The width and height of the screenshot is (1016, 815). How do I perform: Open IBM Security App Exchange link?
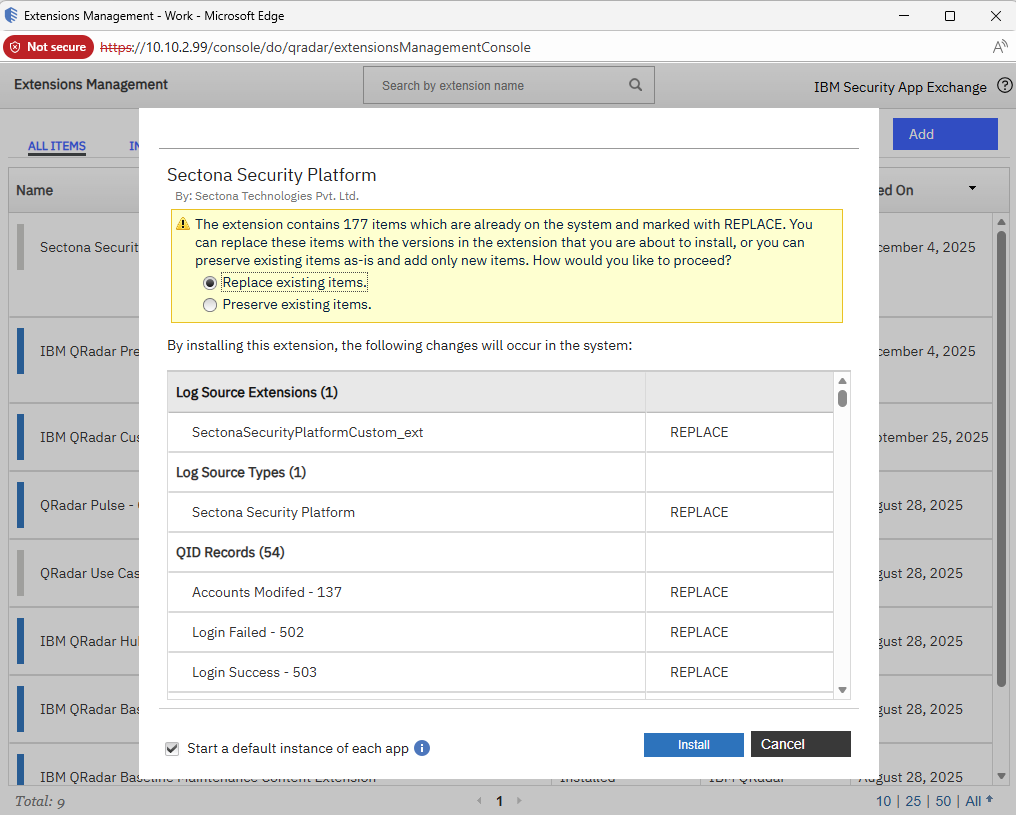(x=899, y=87)
